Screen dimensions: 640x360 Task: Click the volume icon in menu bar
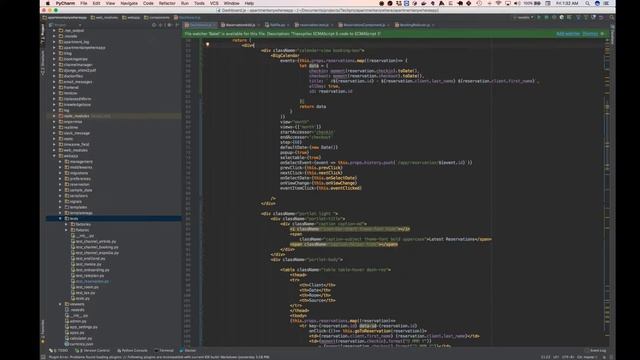pos(517,3)
